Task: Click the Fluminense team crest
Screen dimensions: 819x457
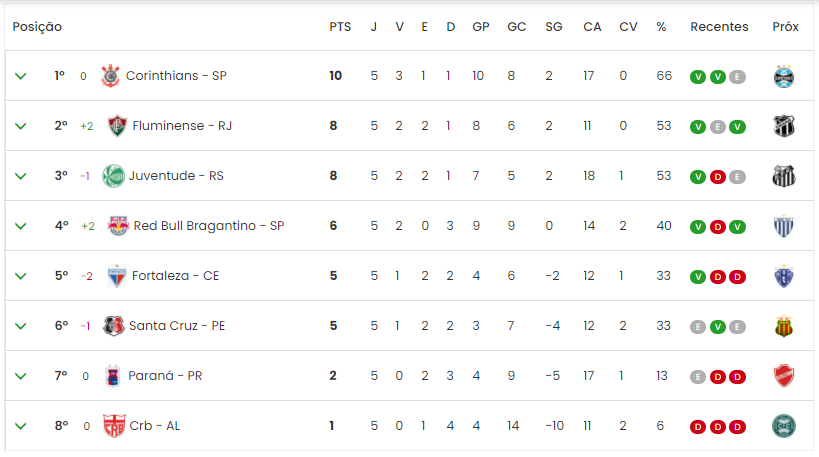Action: coord(117,126)
